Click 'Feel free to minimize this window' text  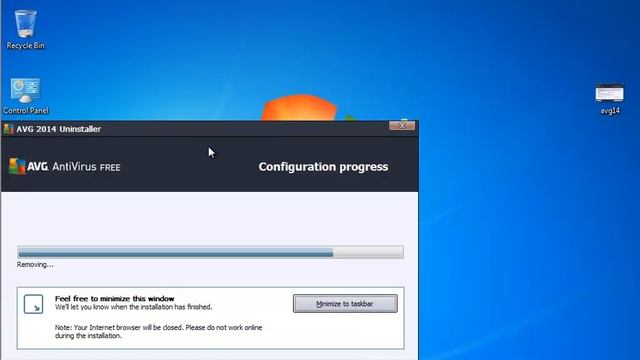[x=115, y=298]
